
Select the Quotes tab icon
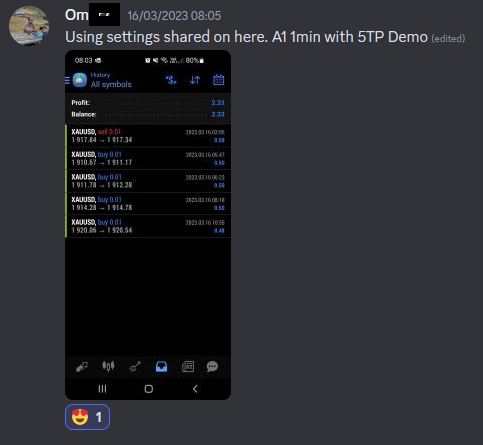pyautogui.click(x=82, y=367)
